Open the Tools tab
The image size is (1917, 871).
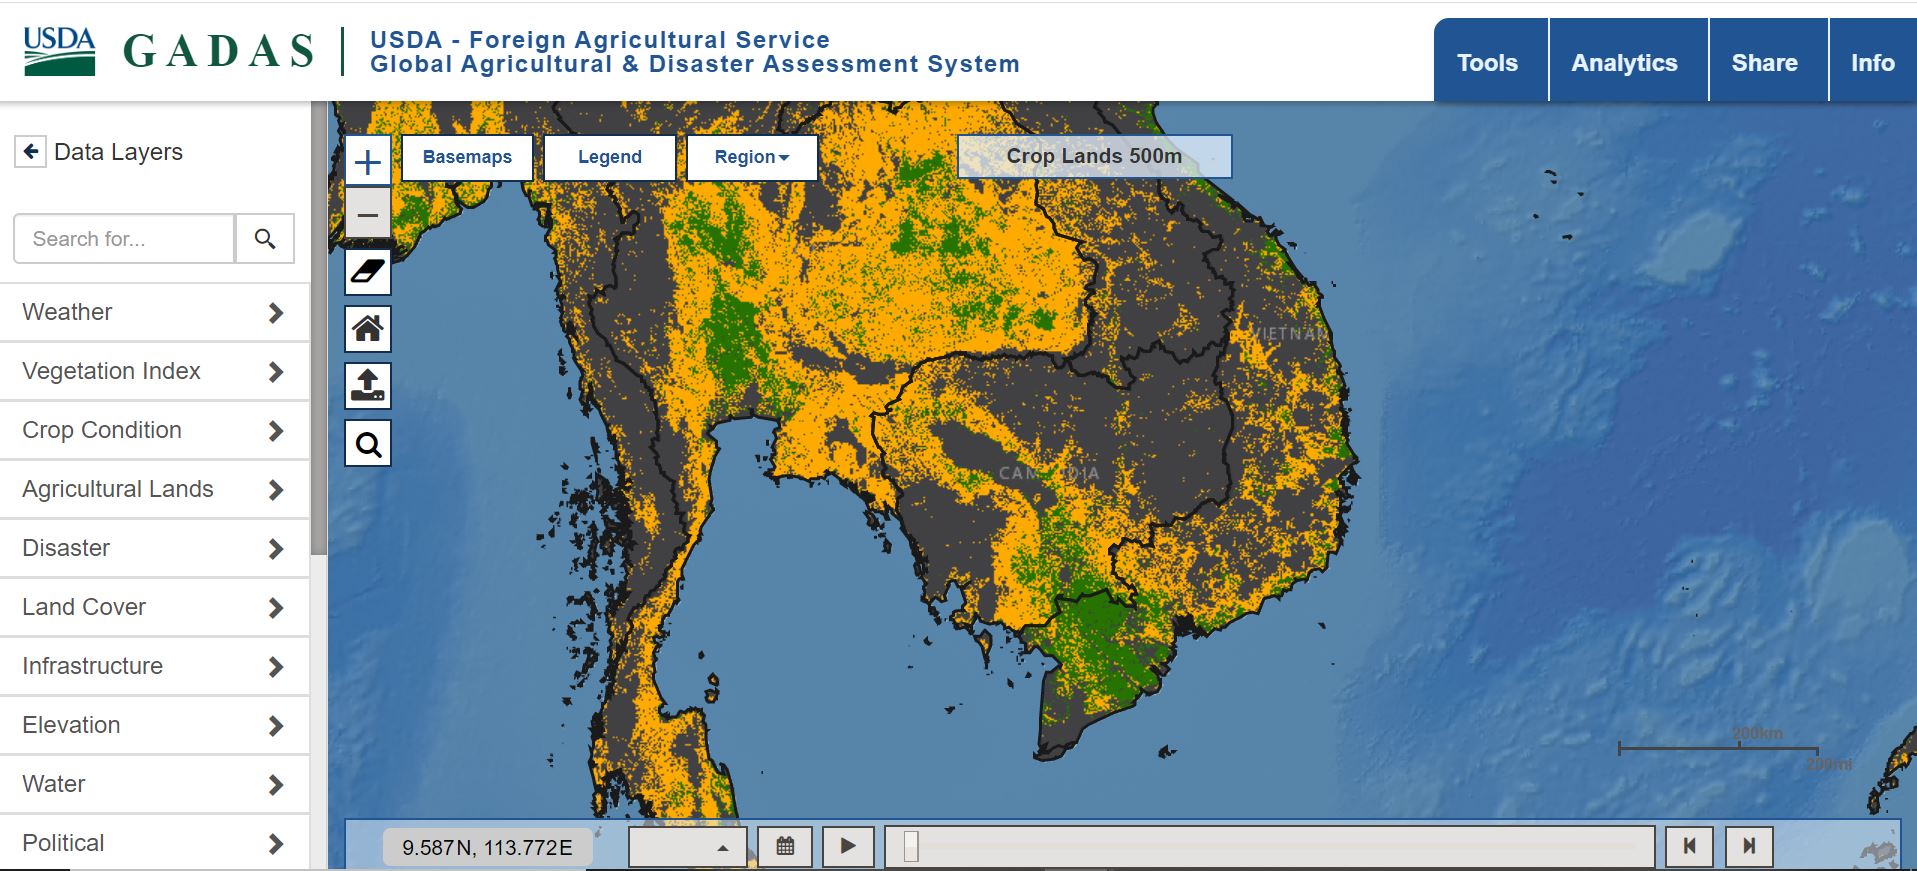click(x=1487, y=63)
